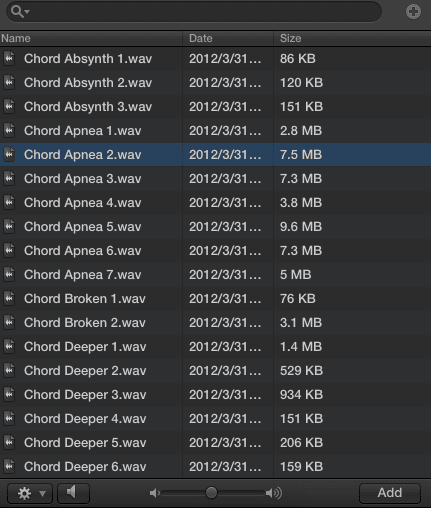Click audio file icon for Chord Apnea 5.wav
This screenshot has width=431, height=508.
9,227
